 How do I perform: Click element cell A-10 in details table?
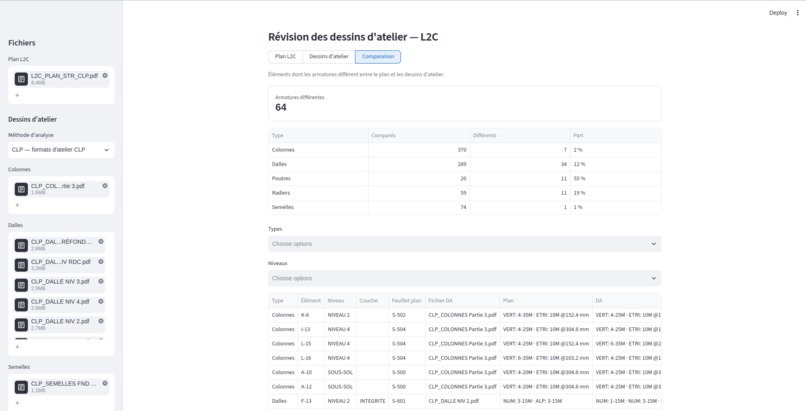pyautogui.click(x=311, y=372)
